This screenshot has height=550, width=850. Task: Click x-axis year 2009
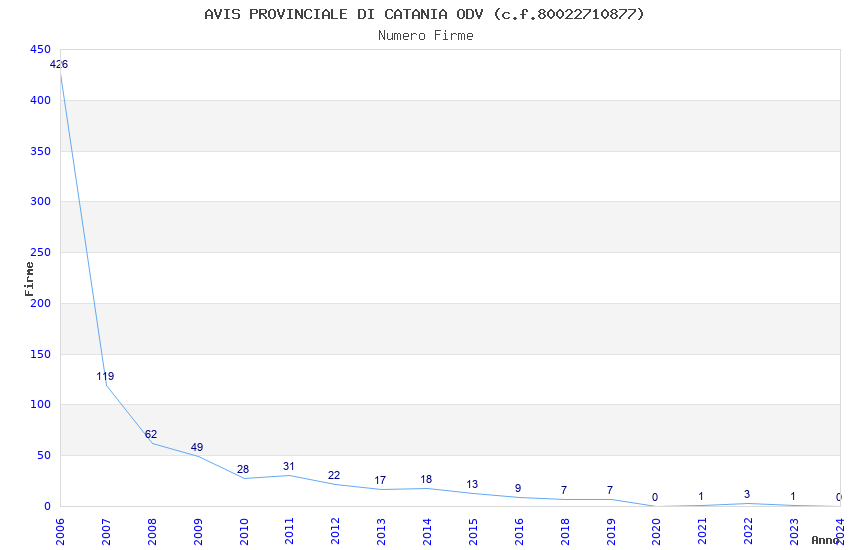point(198,532)
